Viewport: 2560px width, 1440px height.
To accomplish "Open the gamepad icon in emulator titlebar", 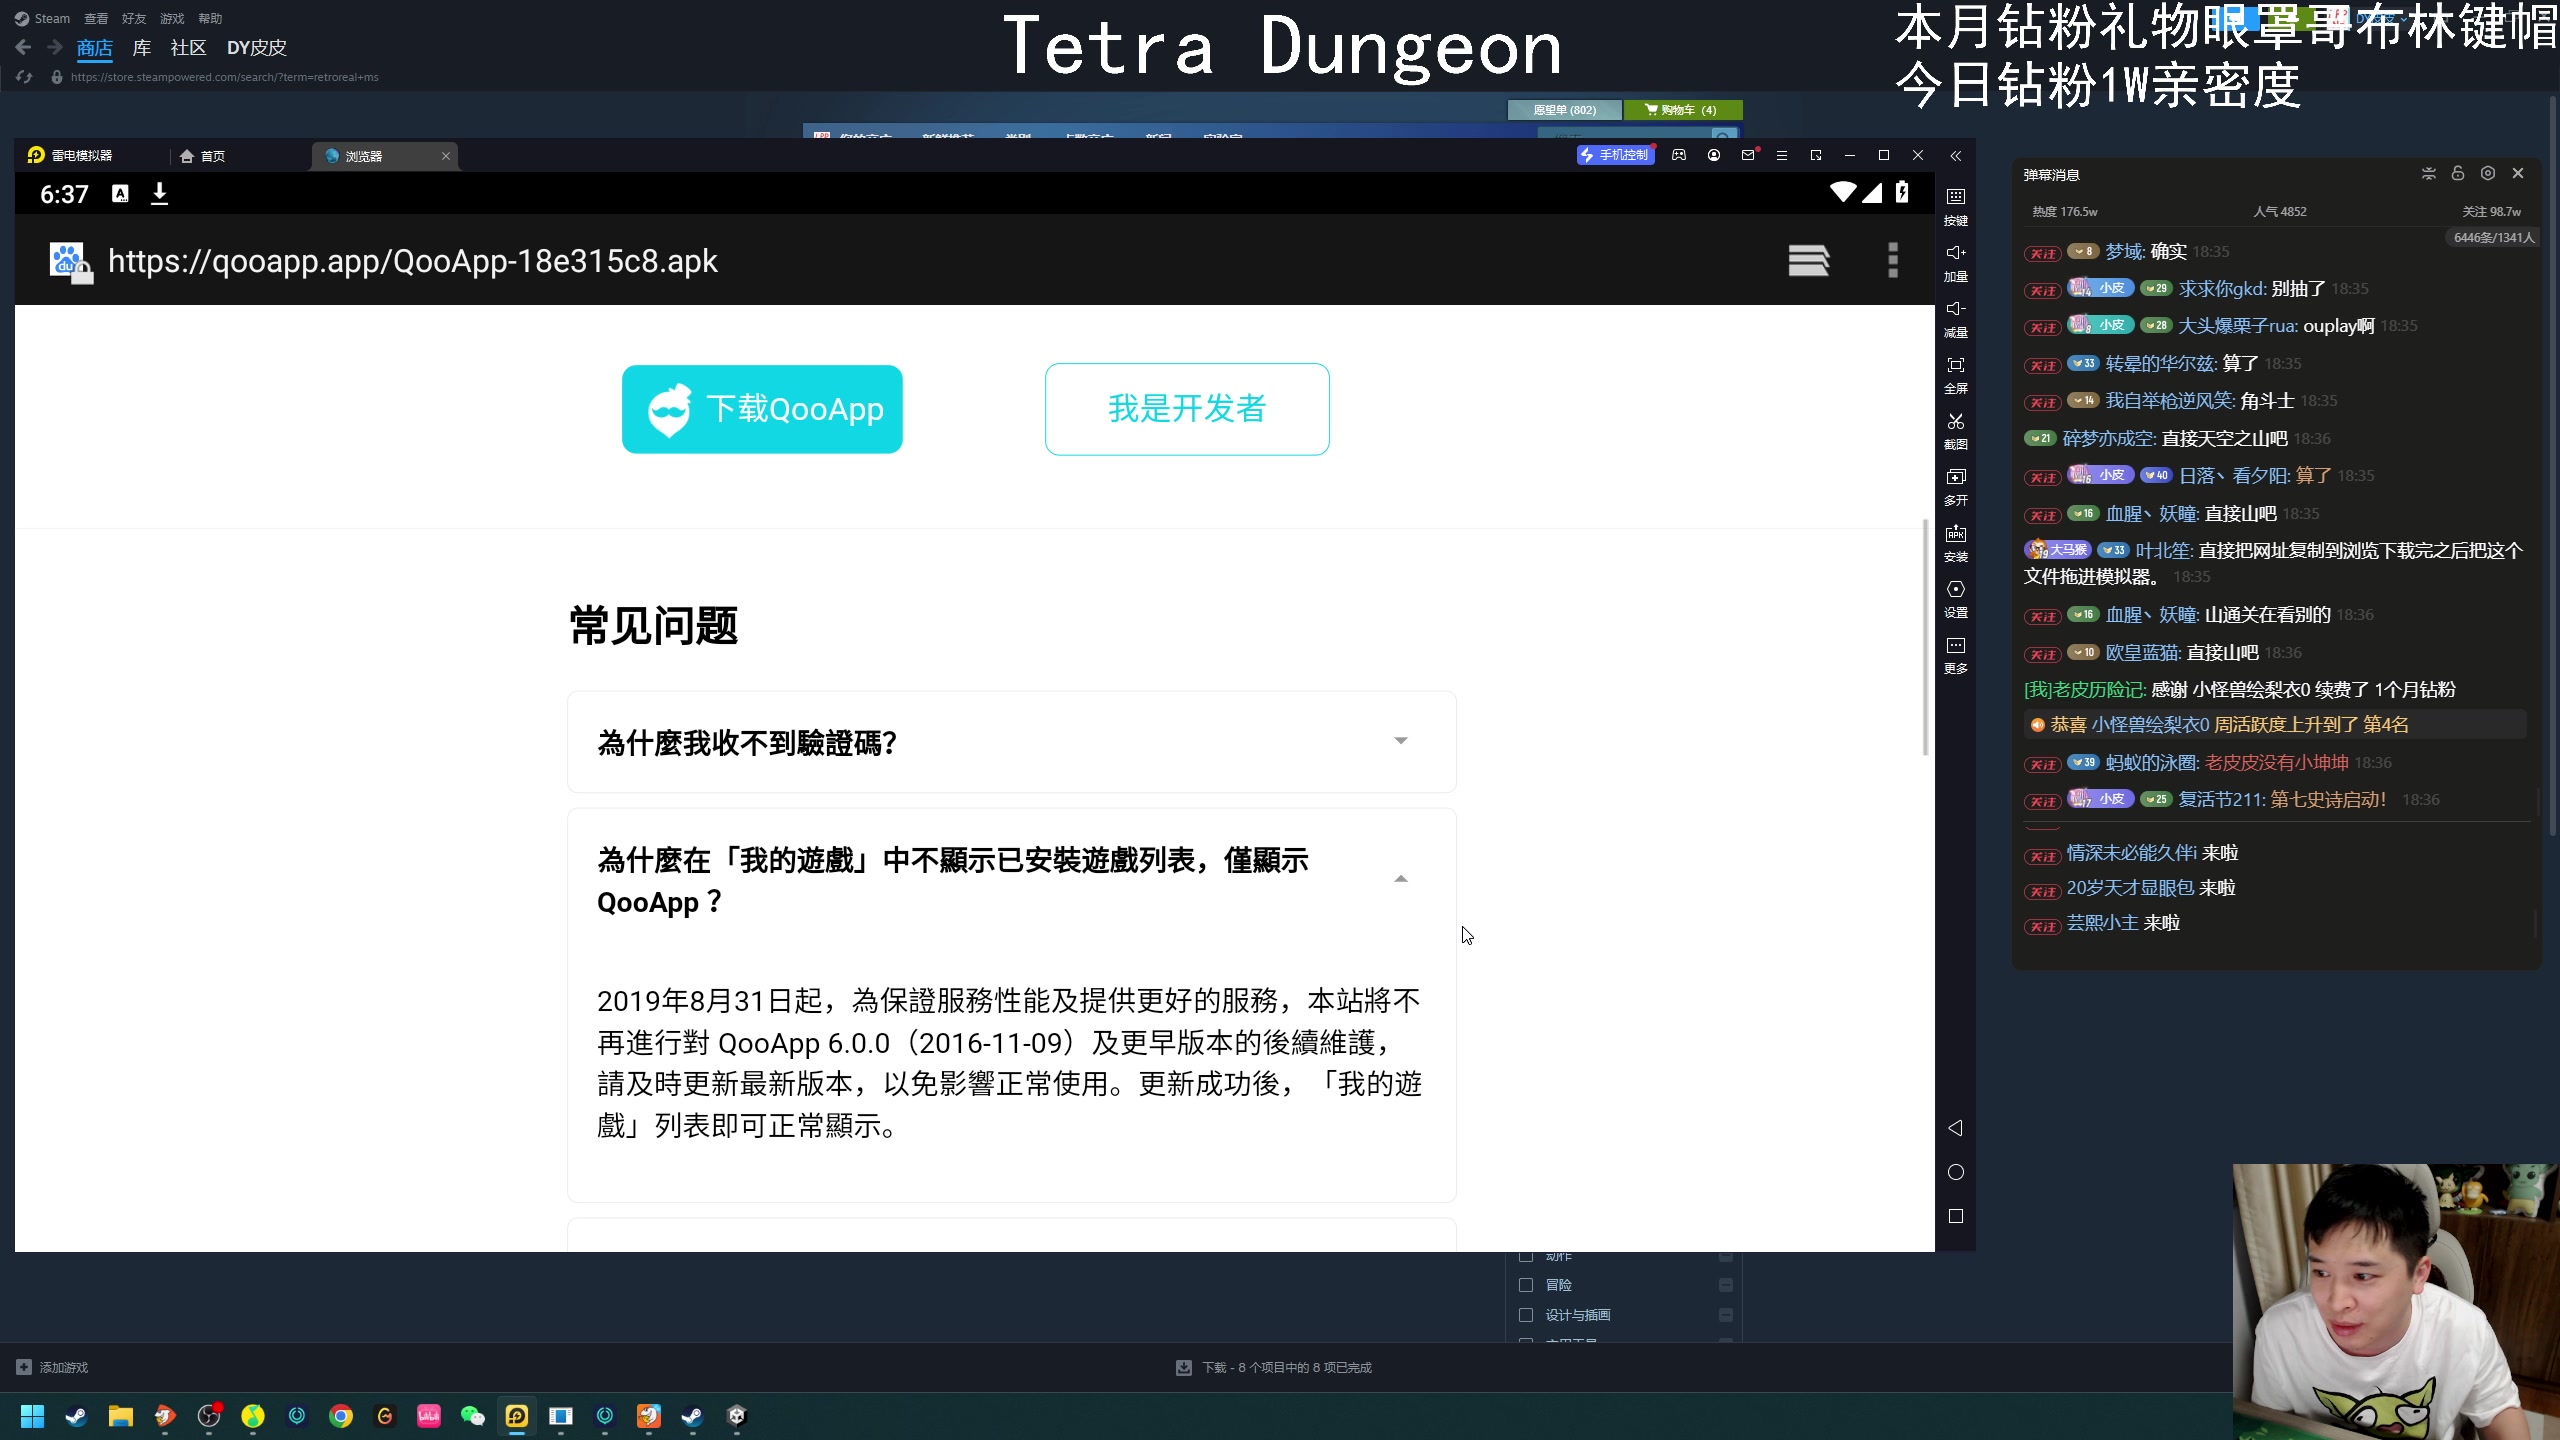I will point(1679,155).
